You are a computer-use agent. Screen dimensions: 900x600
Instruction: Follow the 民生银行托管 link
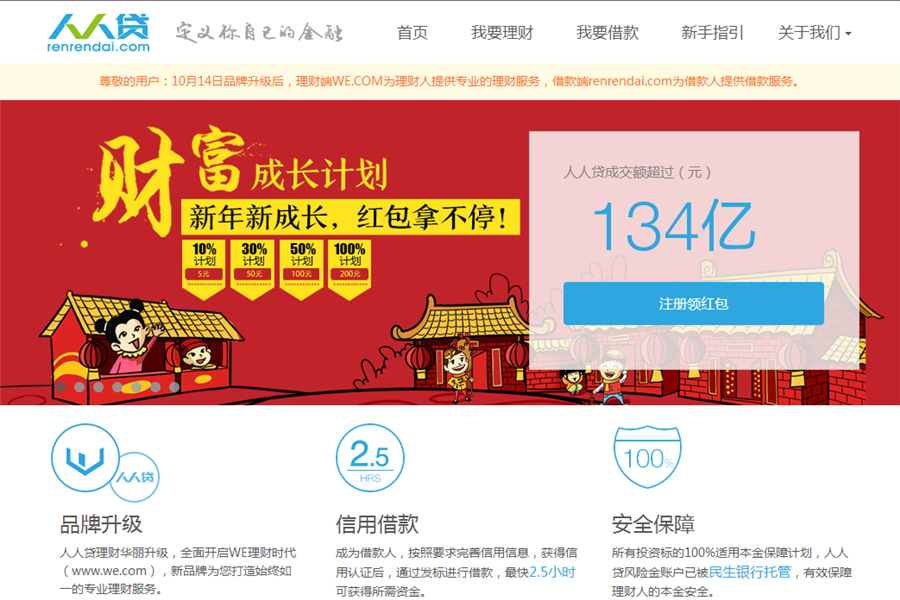(x=750, y=572)
